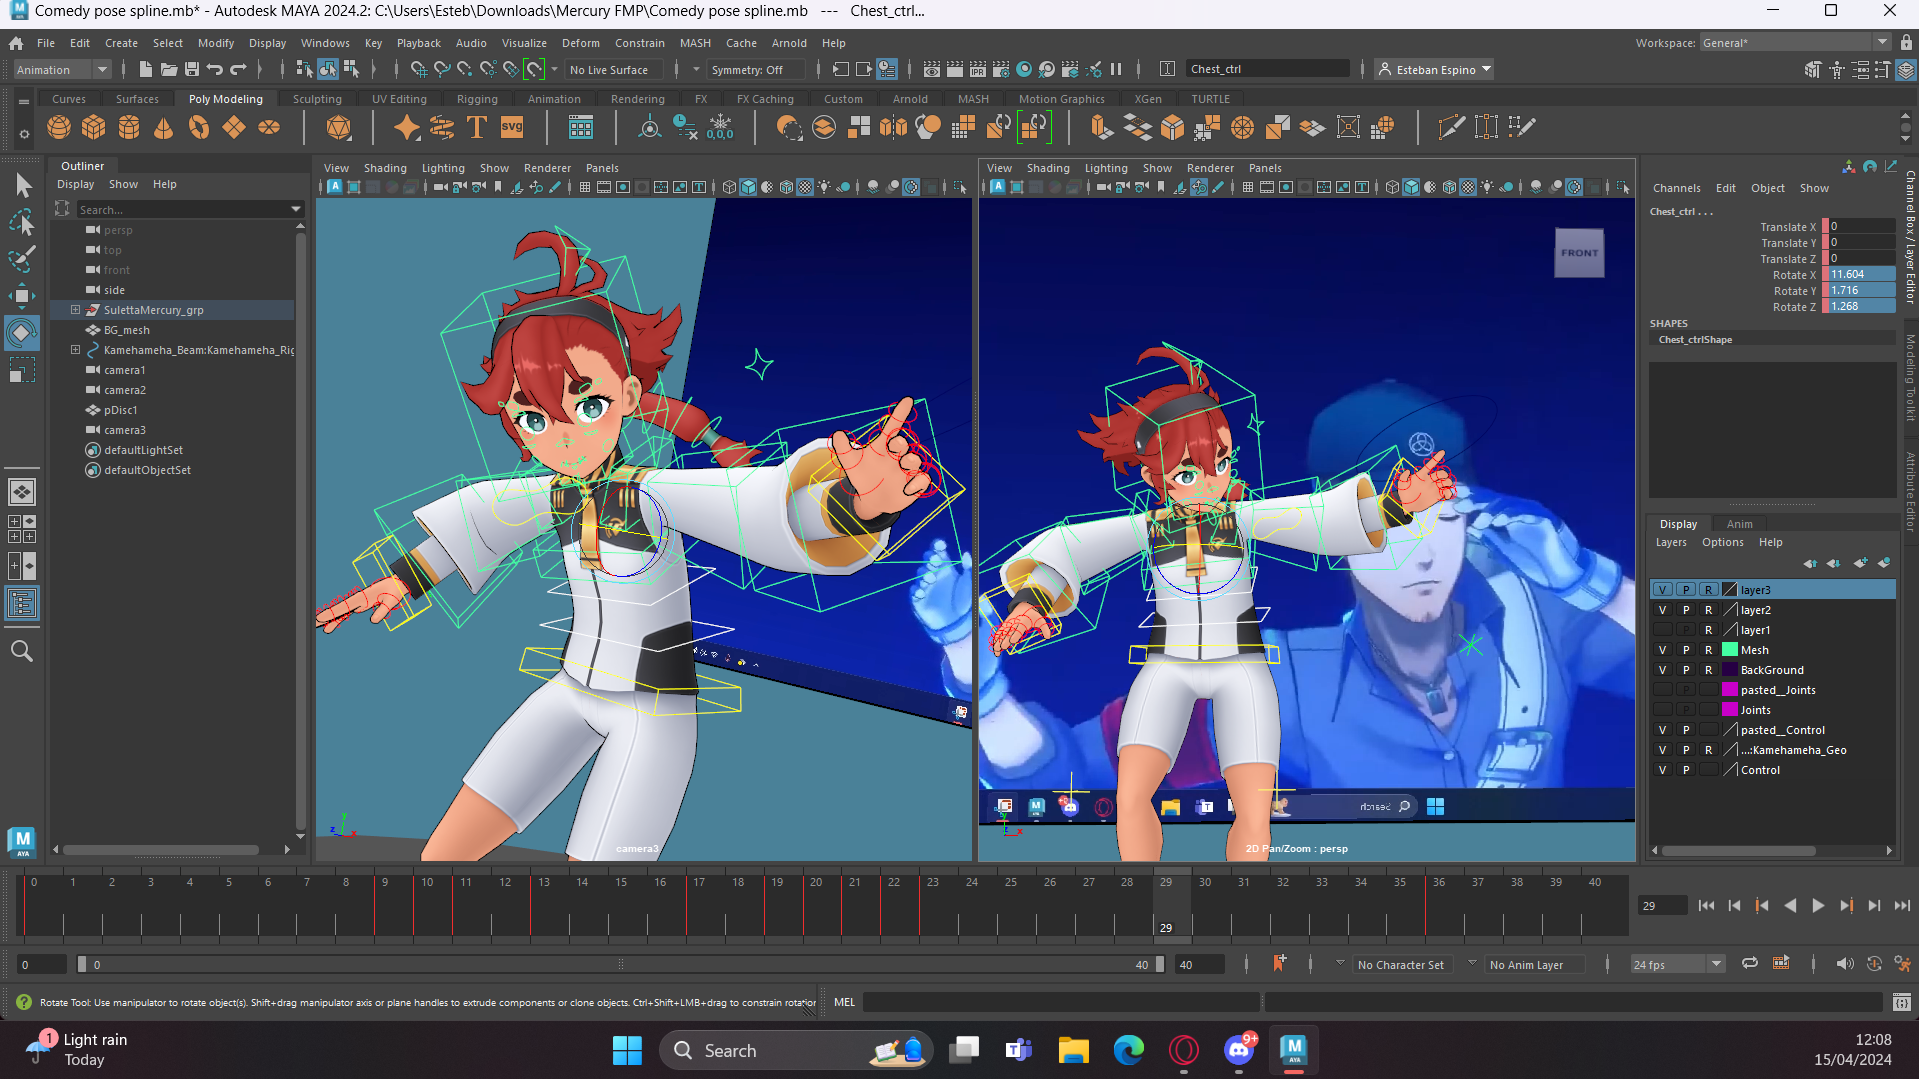Switch to the Anim layer tab

pyautogui.click(x=1740, y=524)
